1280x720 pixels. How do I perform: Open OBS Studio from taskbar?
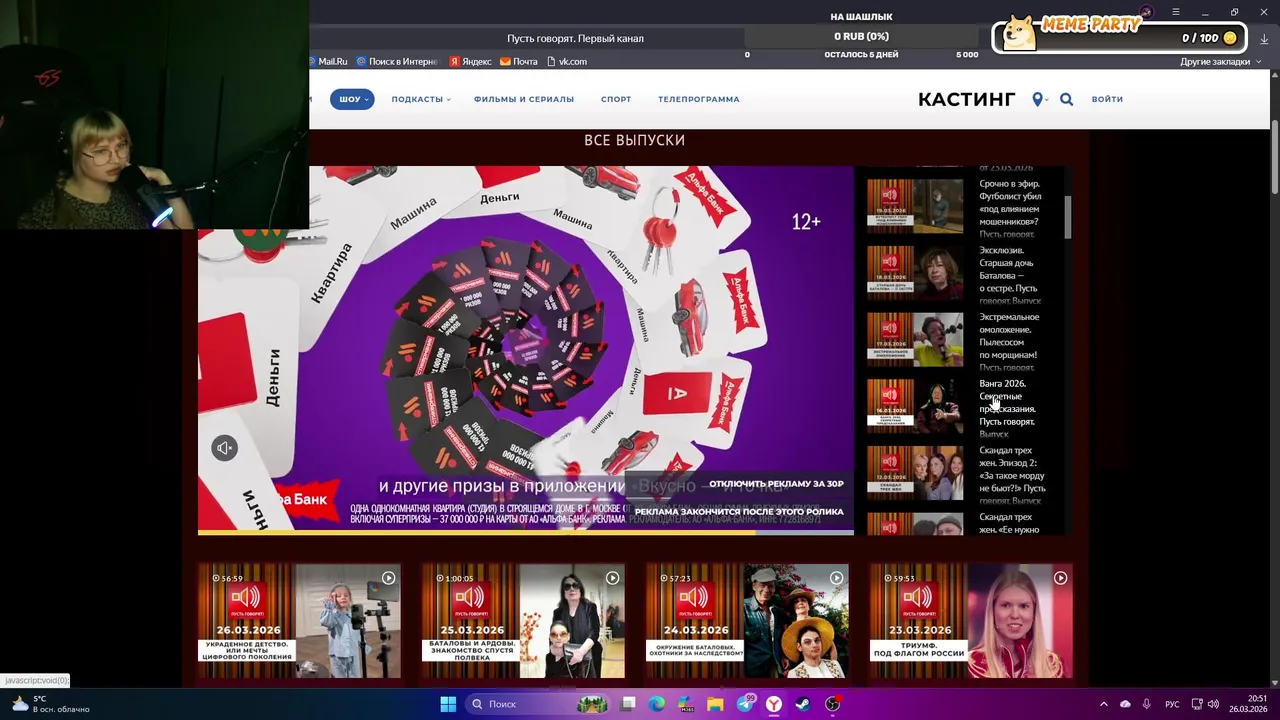832,704
